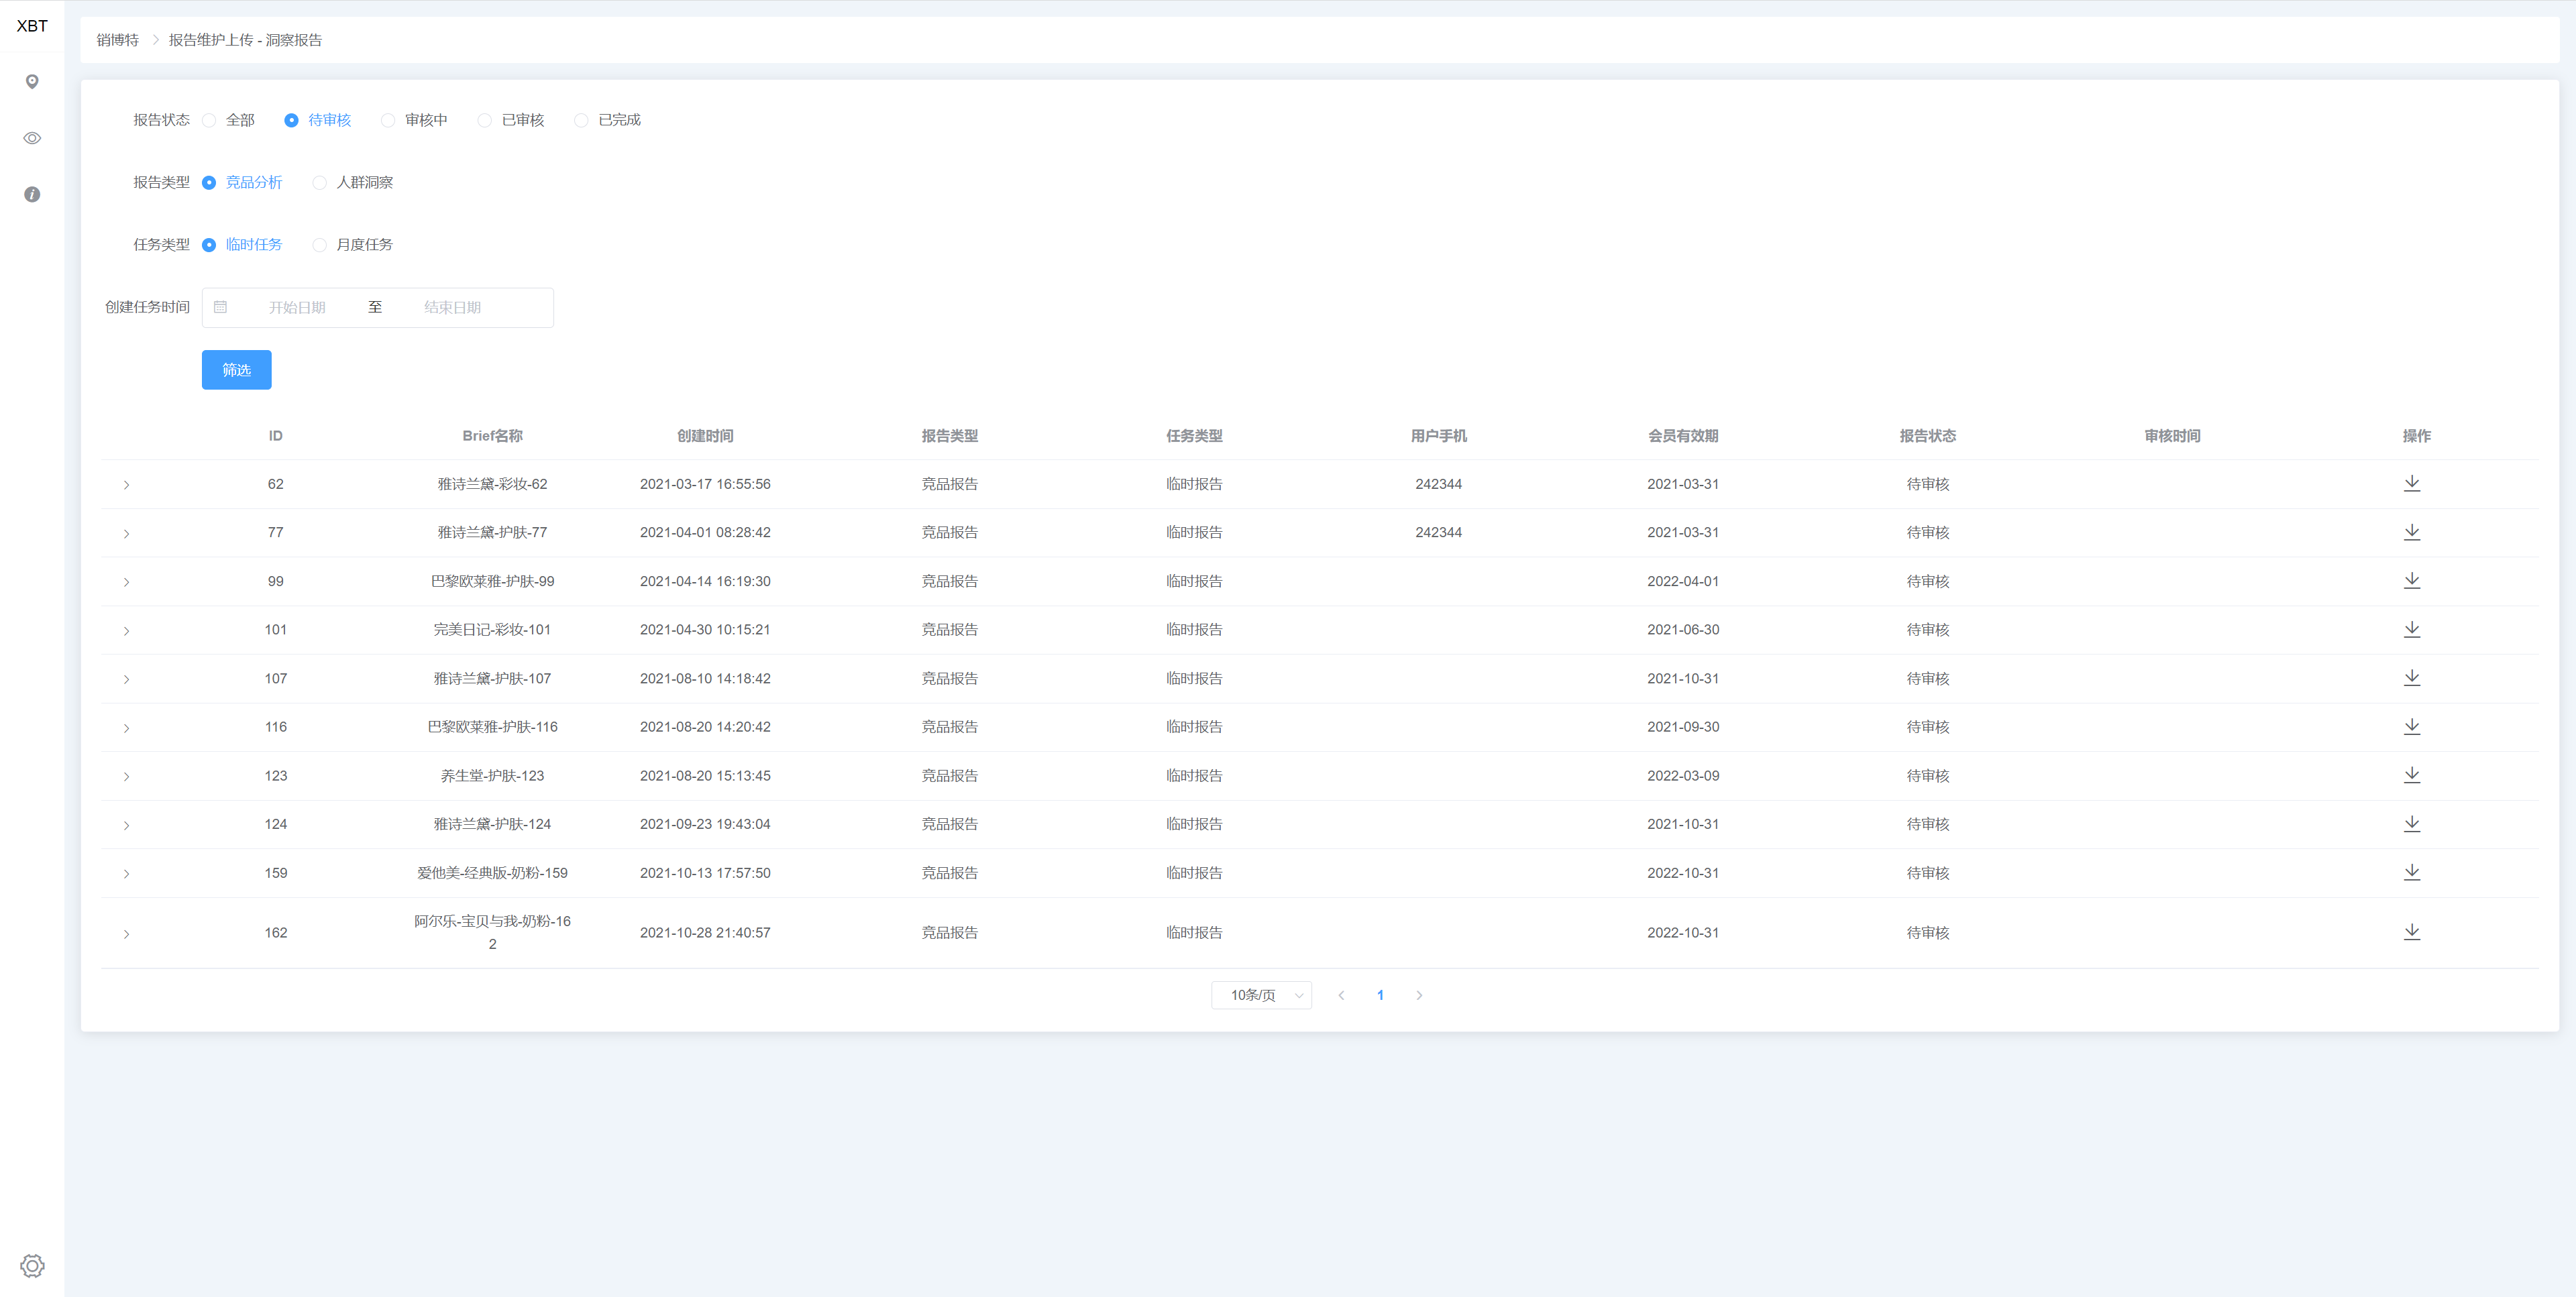Screen dimensions: 2576x1297
Task: Expand row for ID 123
Action: tap(126, 776)
